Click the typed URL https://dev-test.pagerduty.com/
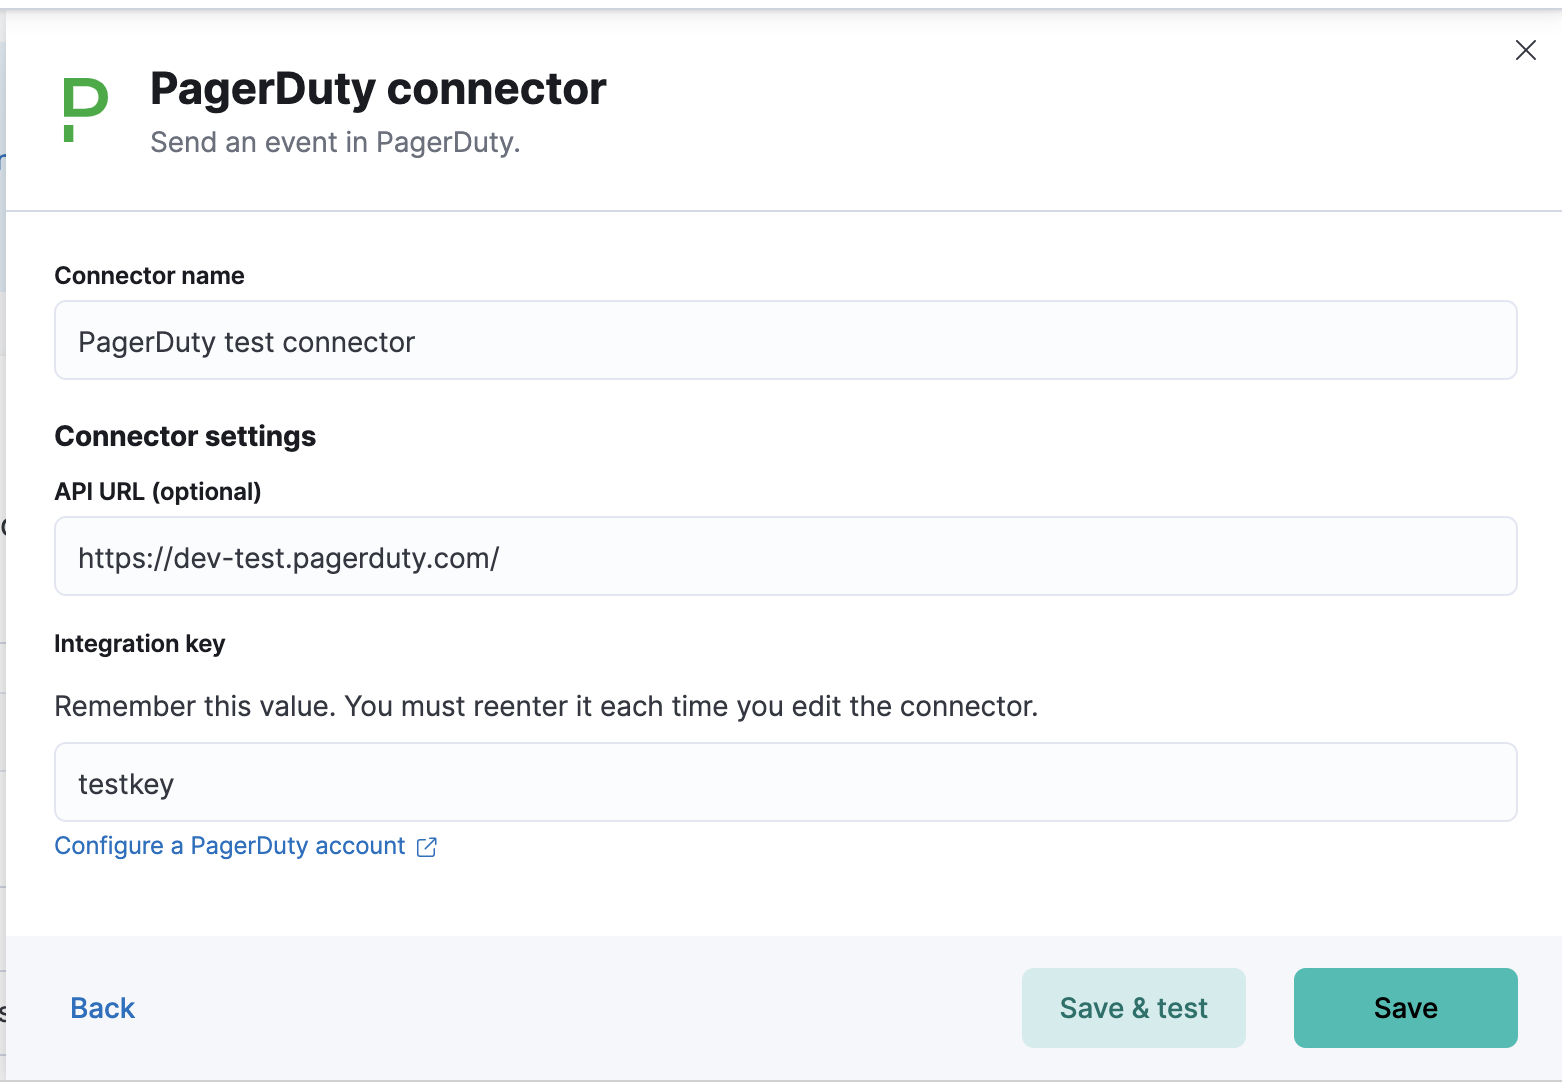Image resolution: width=1562 pixels, height=1082 pixels. coord(288,558)
